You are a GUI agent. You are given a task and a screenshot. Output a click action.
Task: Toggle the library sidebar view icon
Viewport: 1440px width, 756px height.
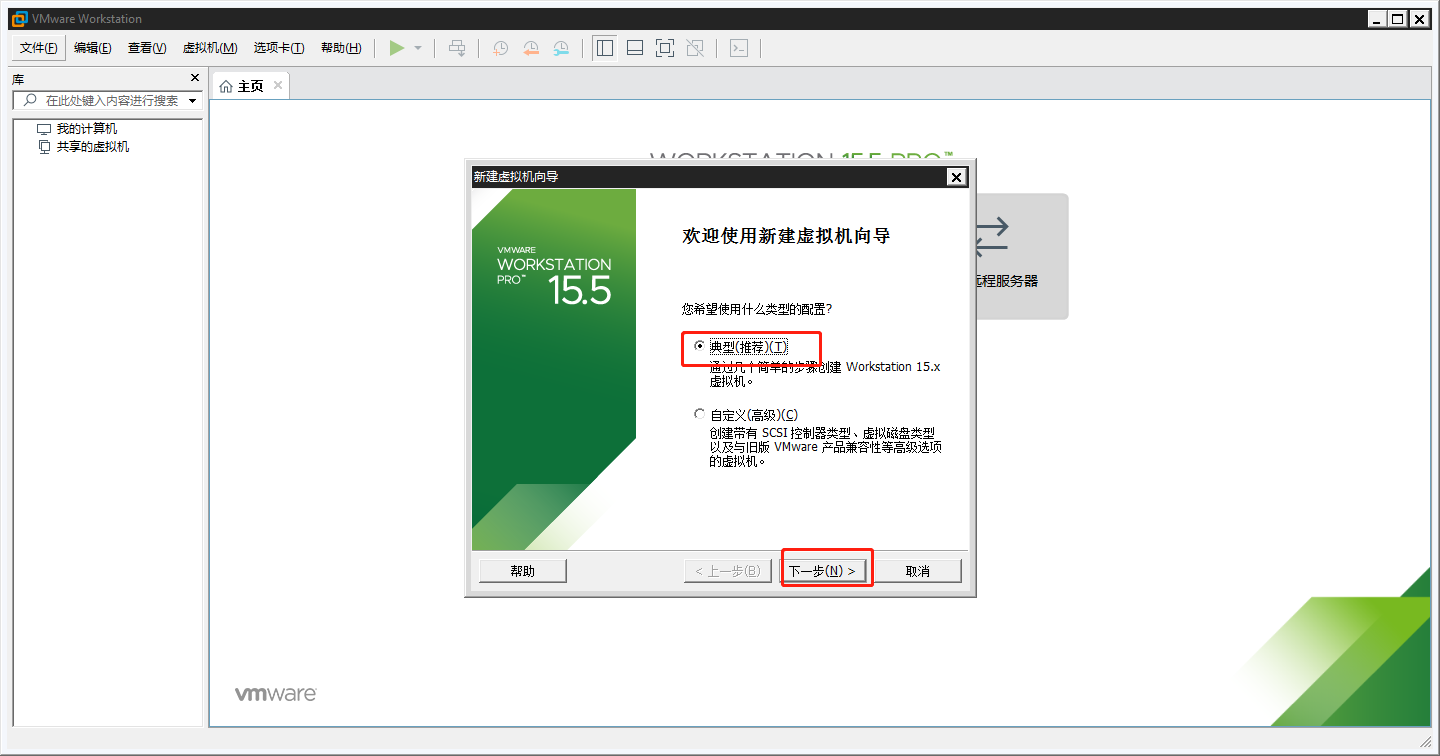(604, 48)
